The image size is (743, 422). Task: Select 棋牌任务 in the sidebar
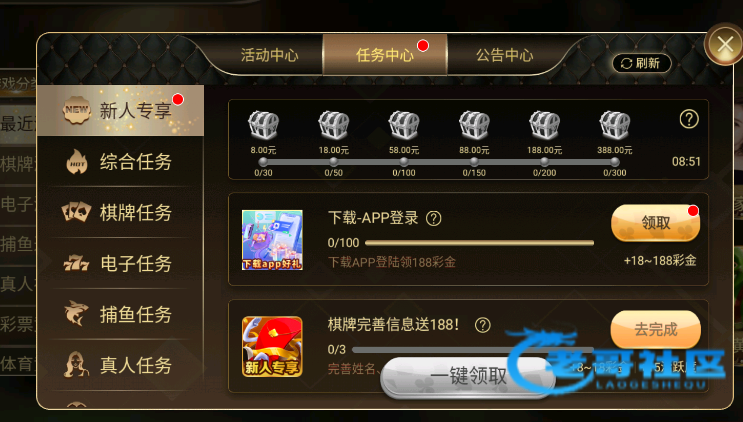tap(120, 213)
